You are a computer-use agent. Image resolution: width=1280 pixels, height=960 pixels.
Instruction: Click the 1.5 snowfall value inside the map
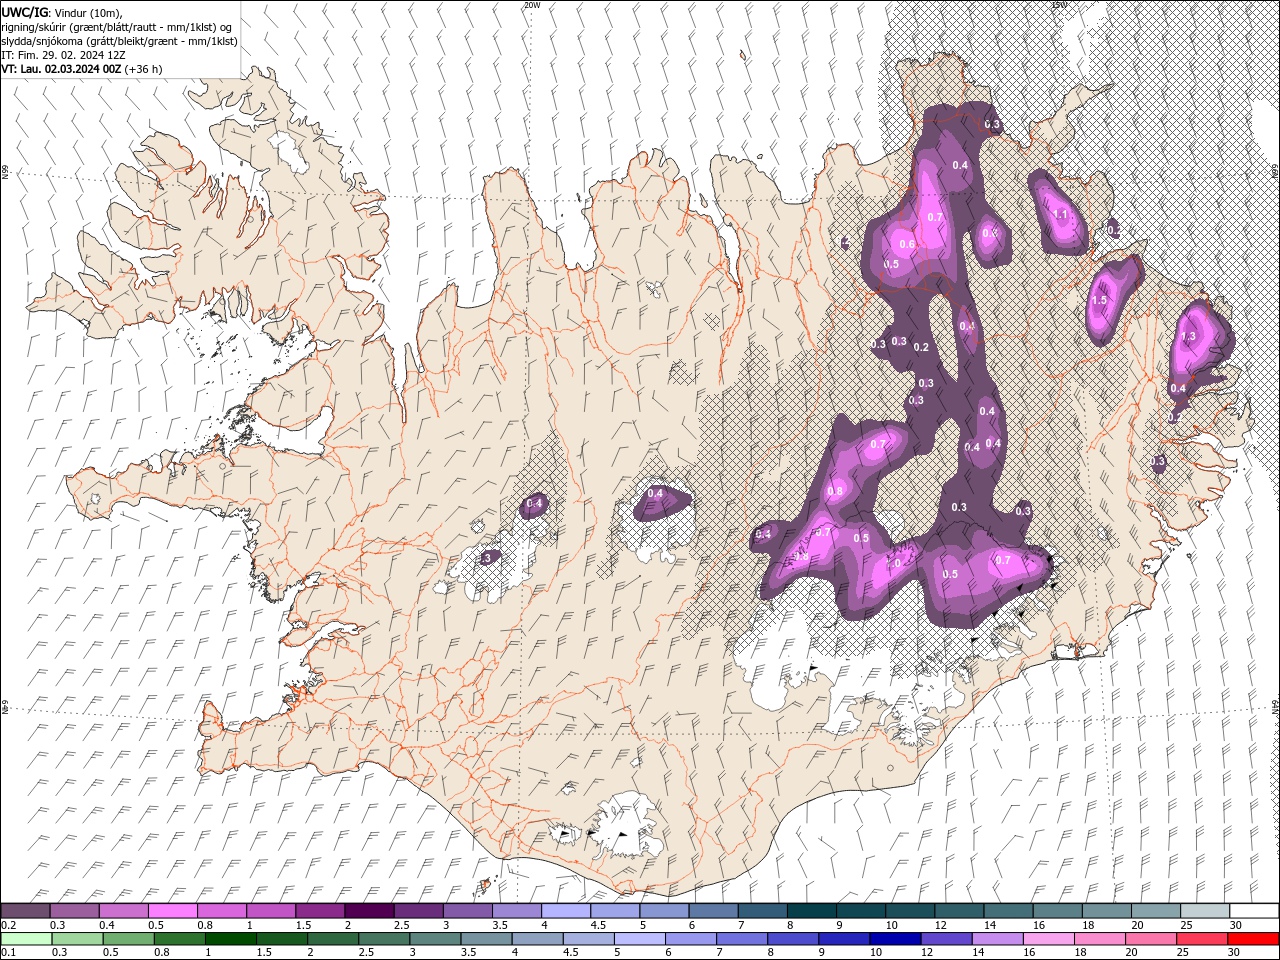pyautogui.click(x=1100, y=300)
